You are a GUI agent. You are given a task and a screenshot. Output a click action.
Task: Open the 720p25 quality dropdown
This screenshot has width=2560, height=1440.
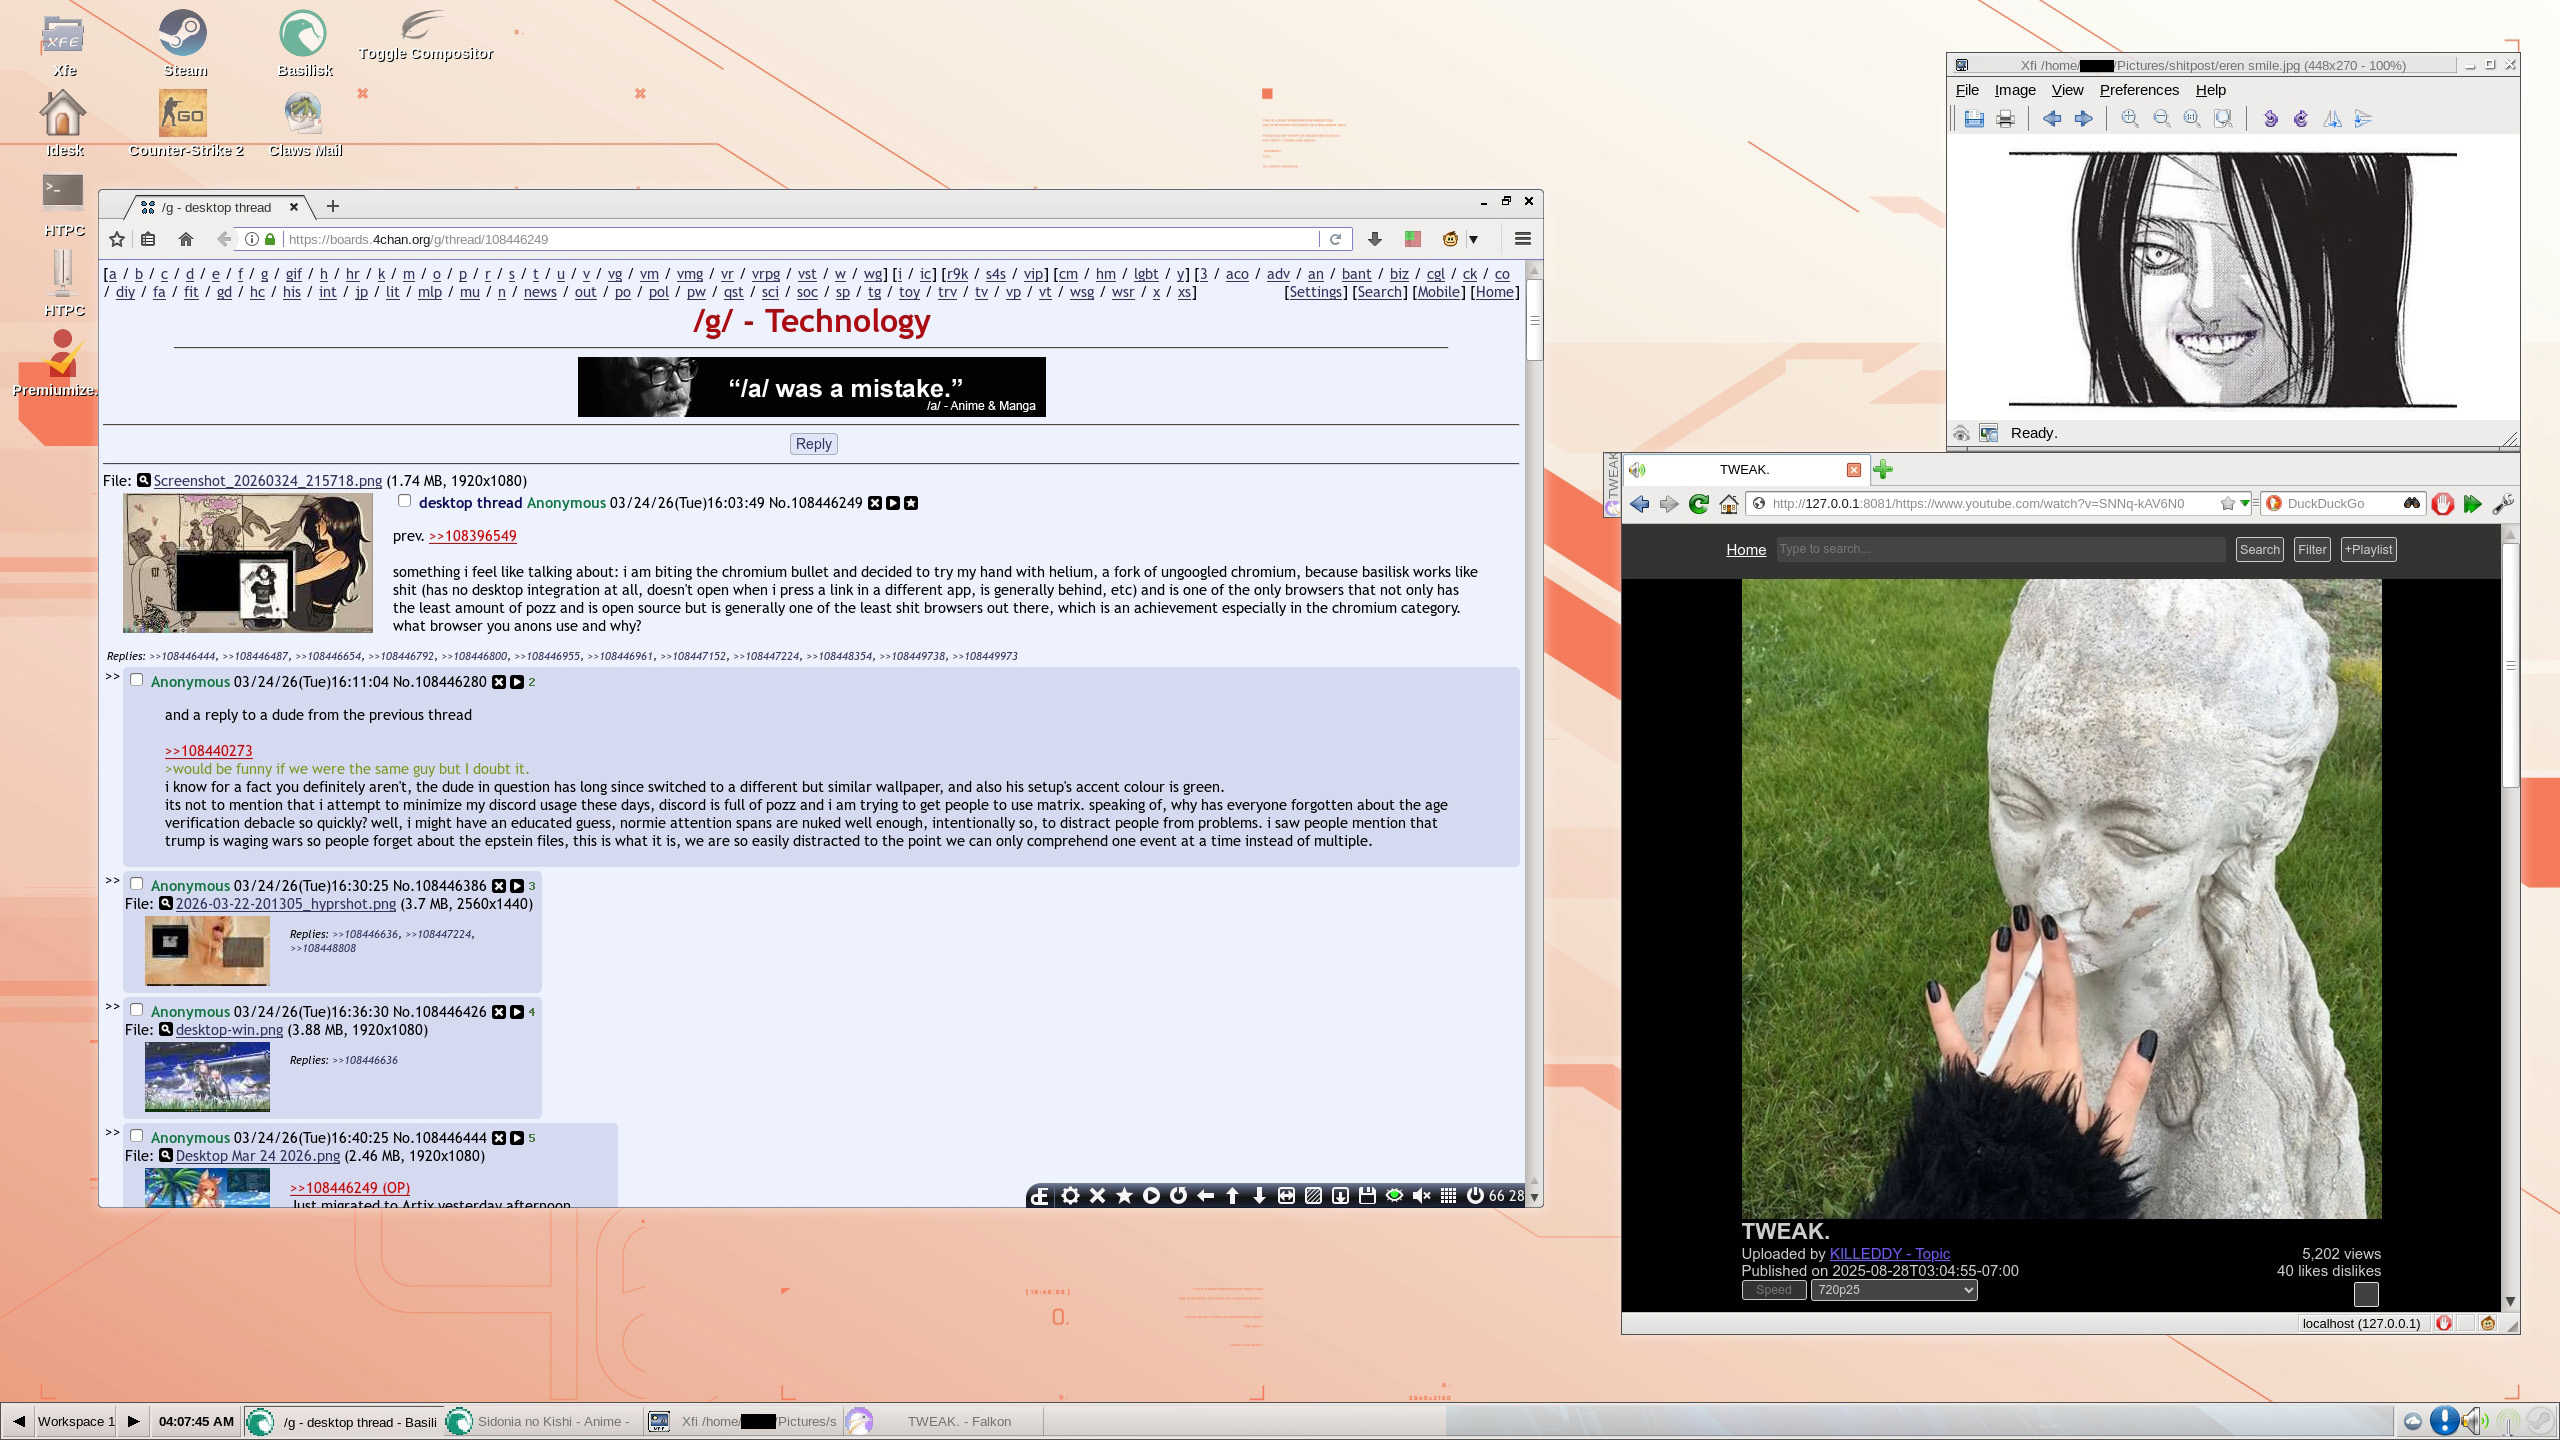tap(1893, 1290)
